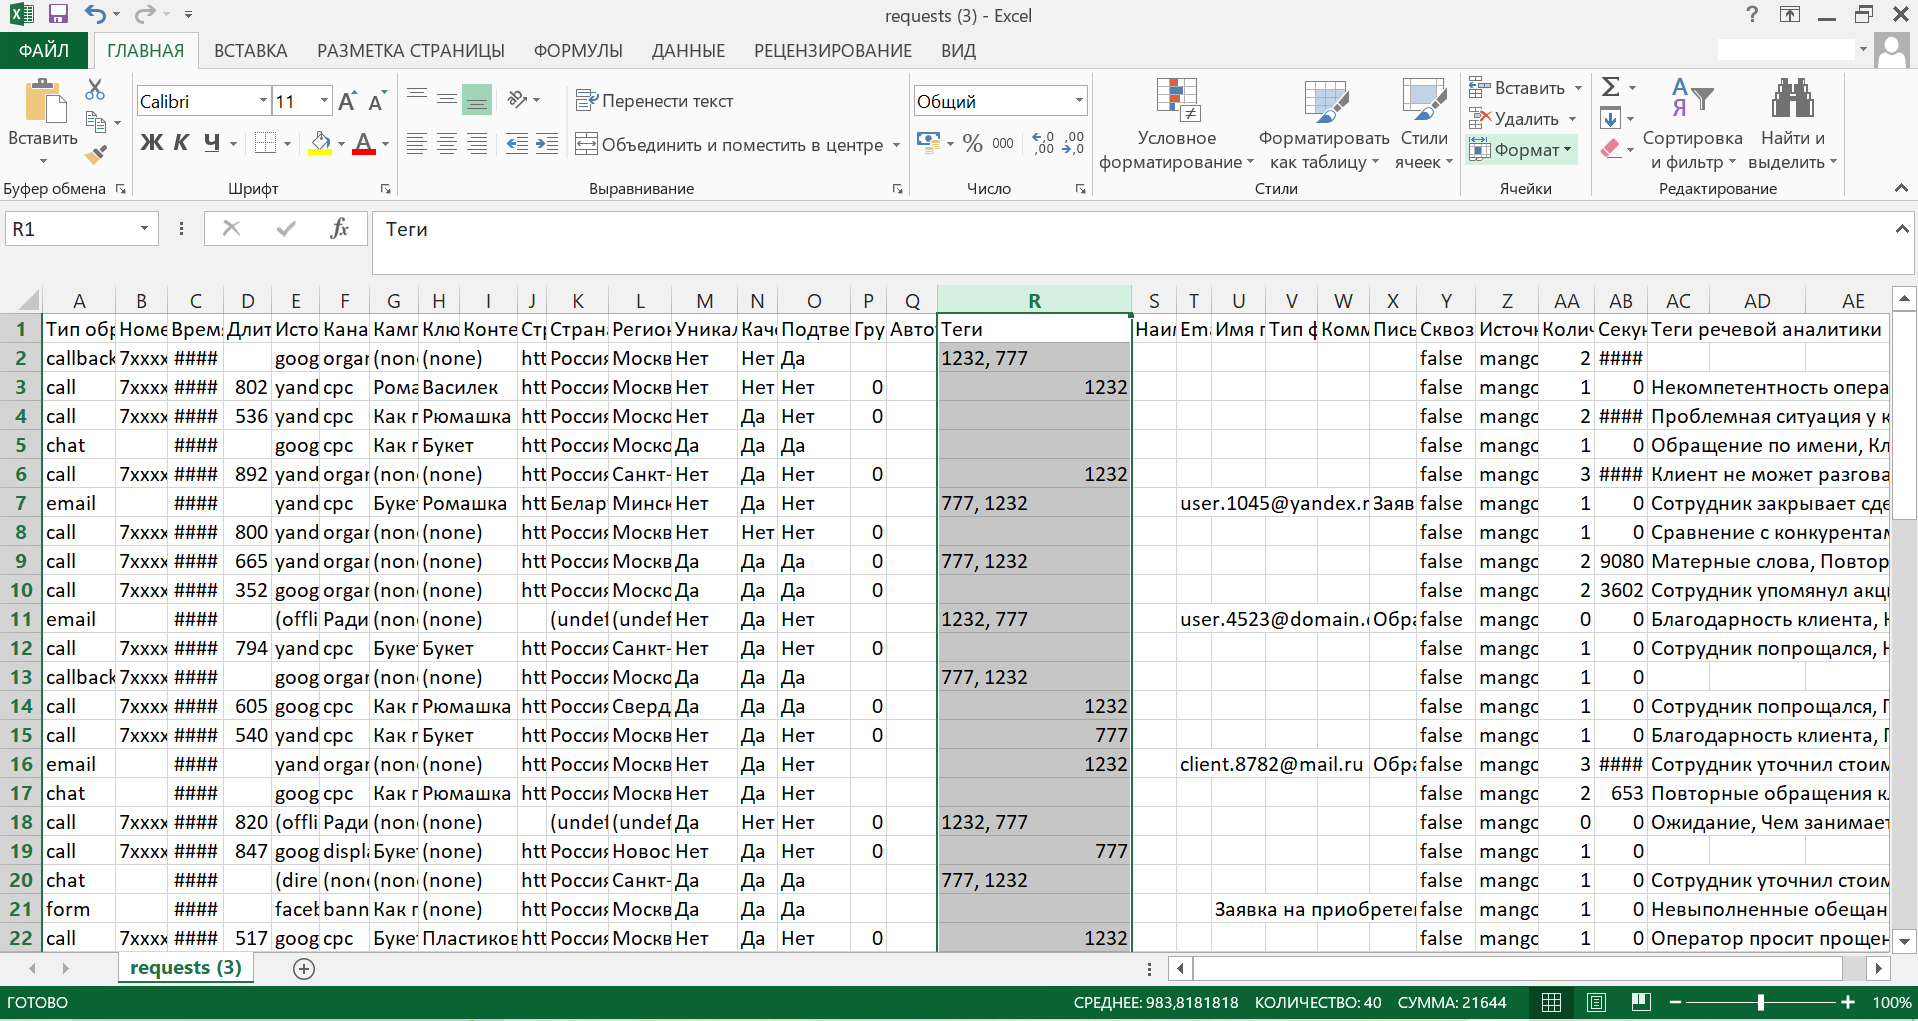Viewport: 1918px width, 1021px height.
Task: Apply accounting currency format
Action: (x=928, y=143)
